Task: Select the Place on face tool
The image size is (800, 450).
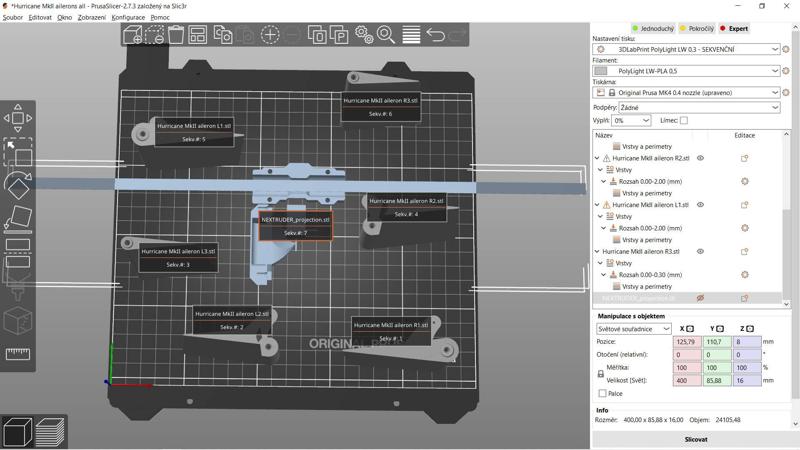Action: pyautogui.click(x=18, y=218)
